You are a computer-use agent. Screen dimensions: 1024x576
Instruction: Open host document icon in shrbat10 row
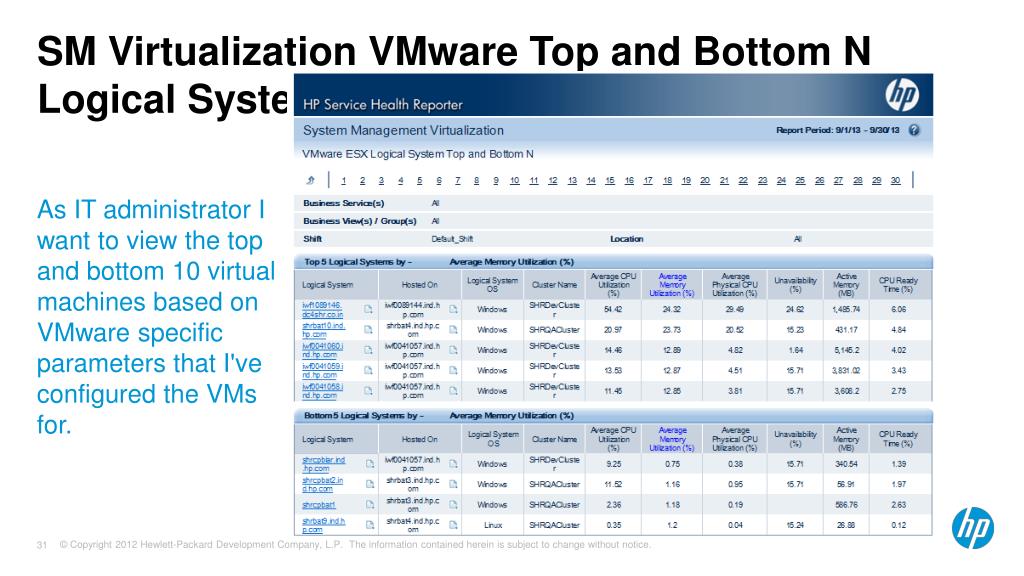coord(453,330)
